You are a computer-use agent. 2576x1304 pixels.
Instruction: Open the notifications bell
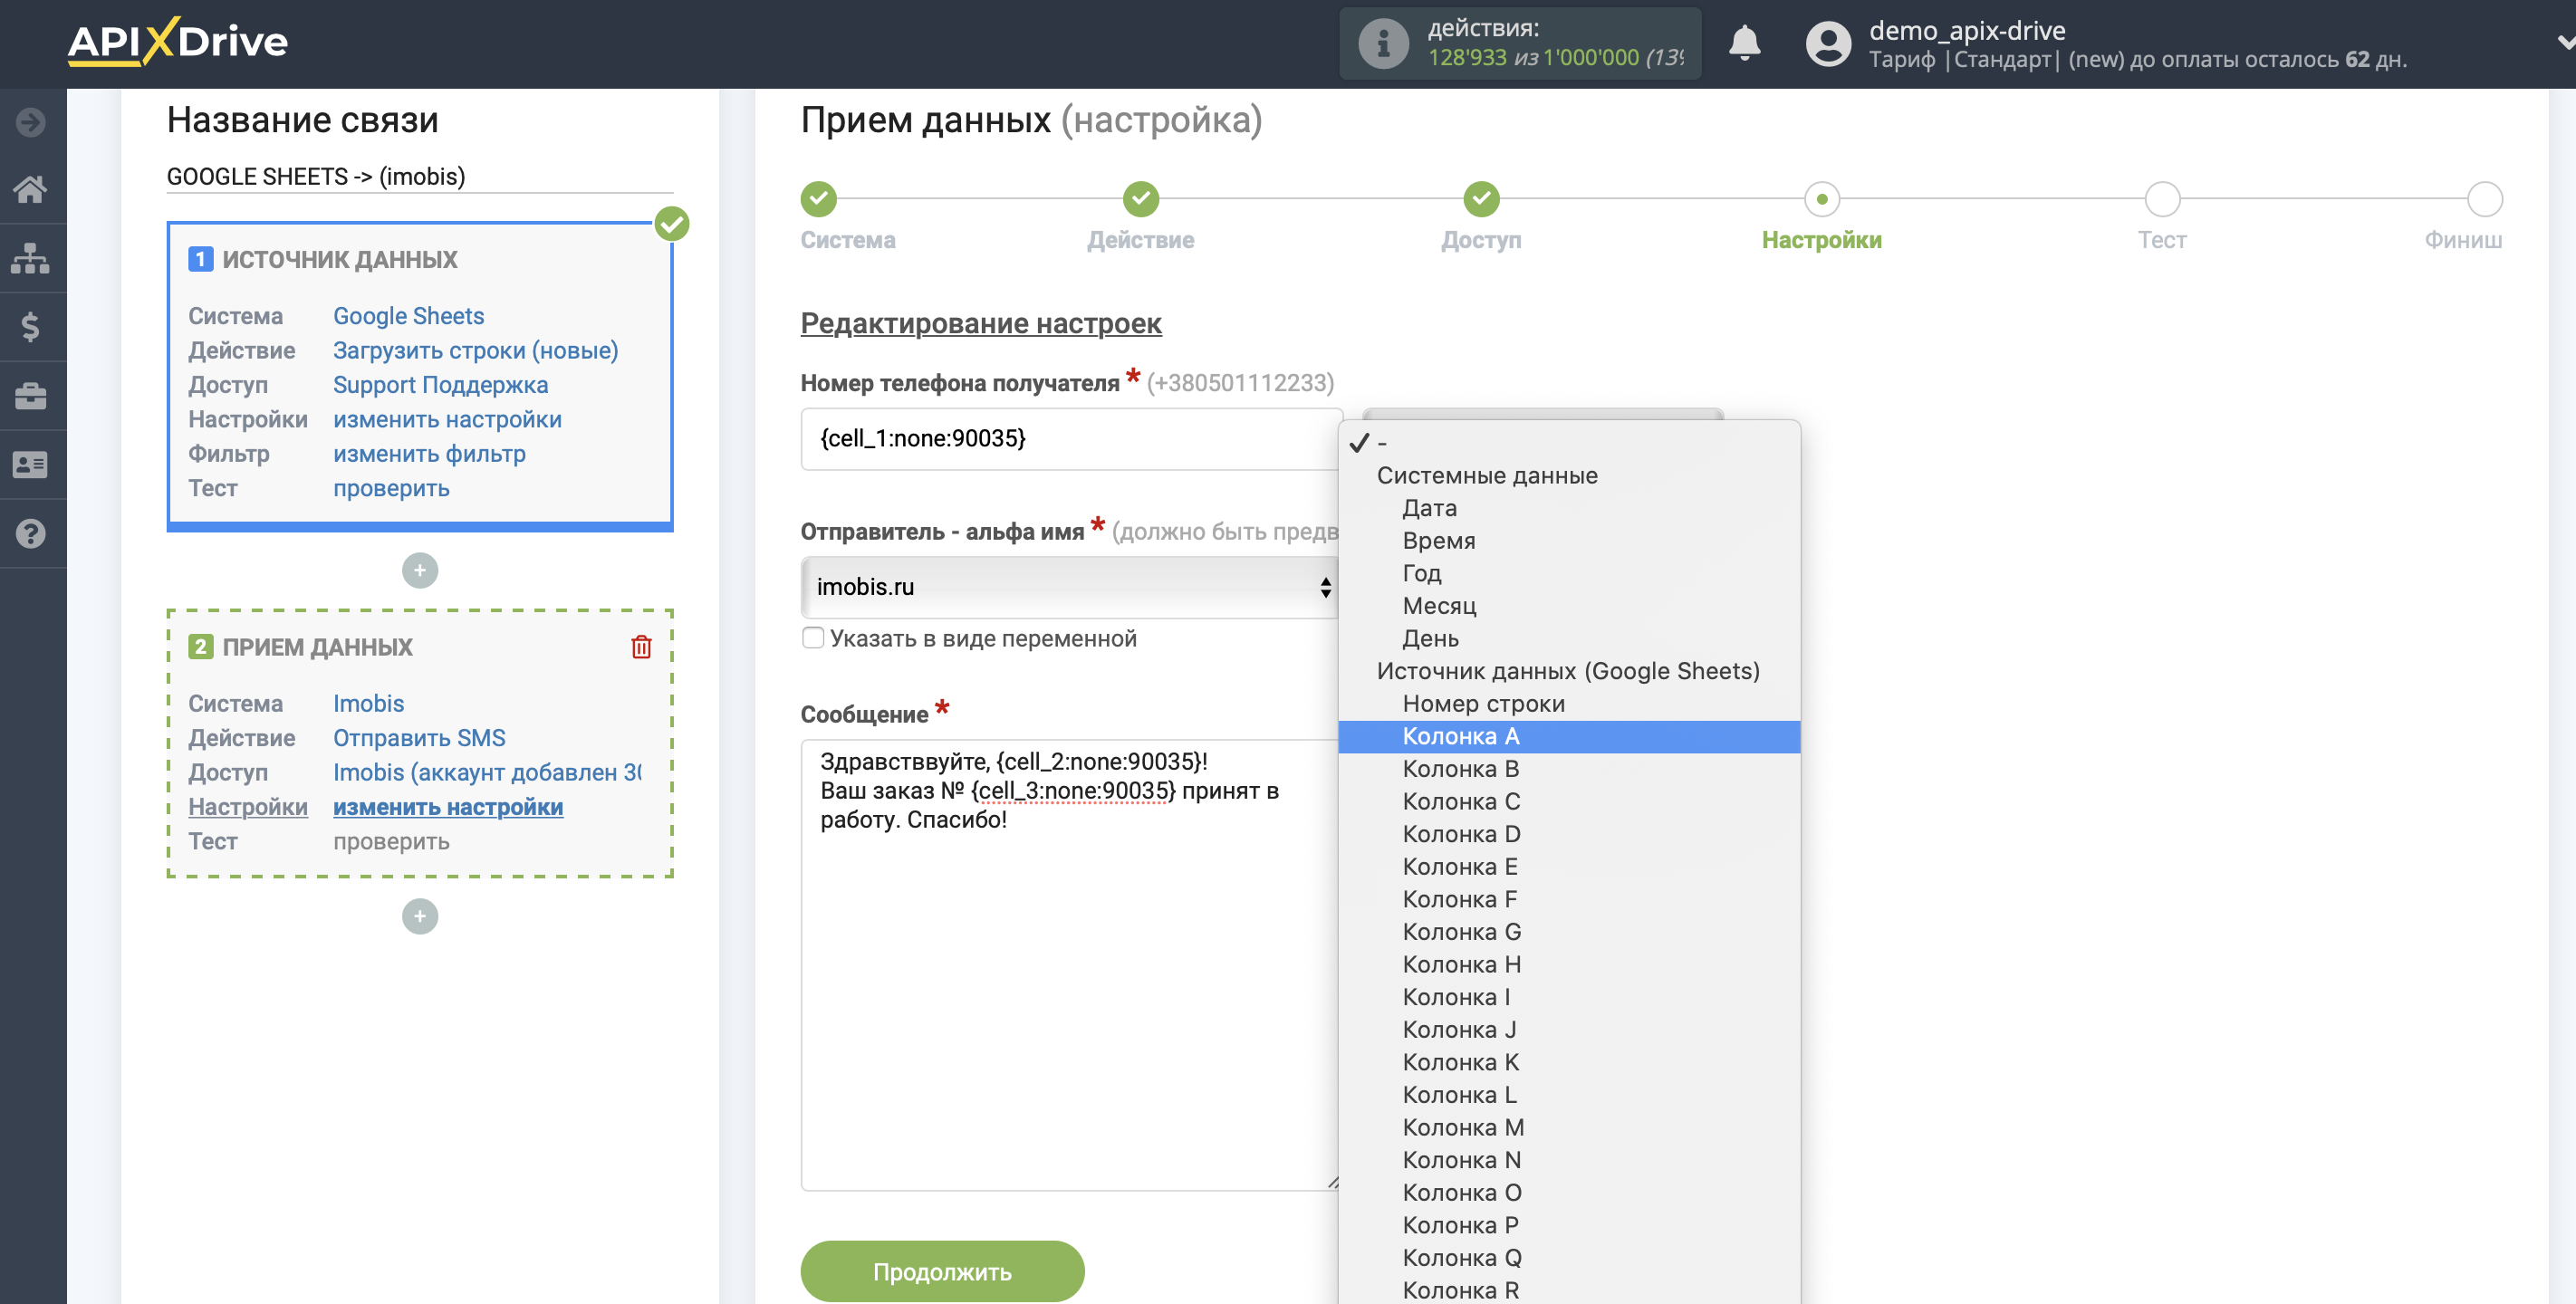pos(1744,43)
